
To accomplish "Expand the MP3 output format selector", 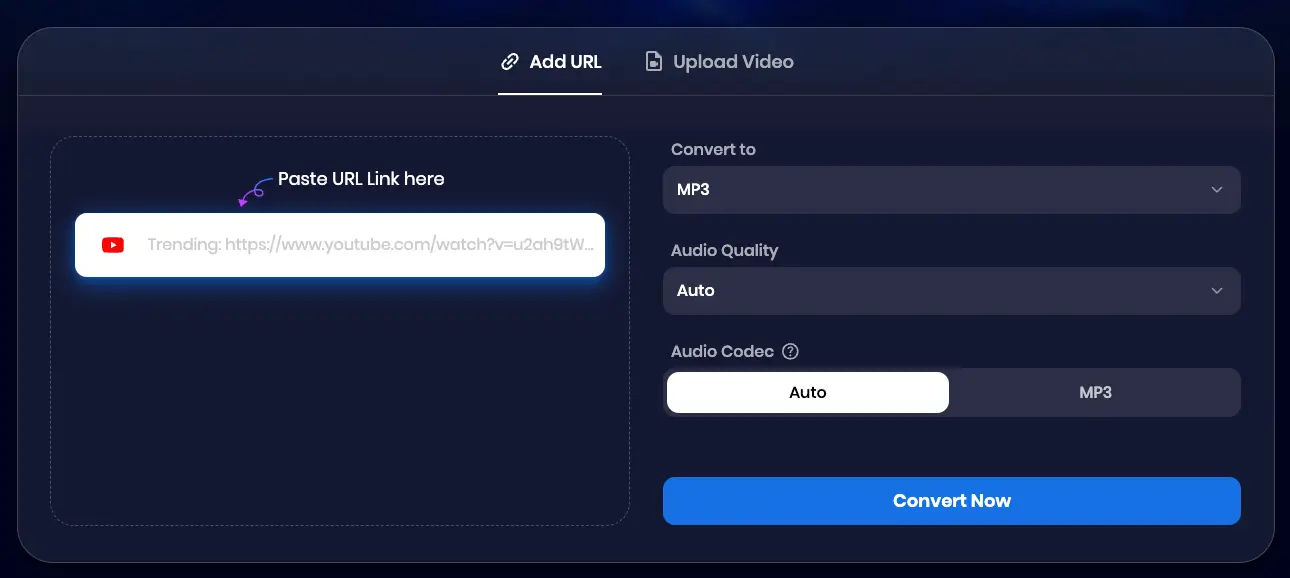I will click(952, 190).
